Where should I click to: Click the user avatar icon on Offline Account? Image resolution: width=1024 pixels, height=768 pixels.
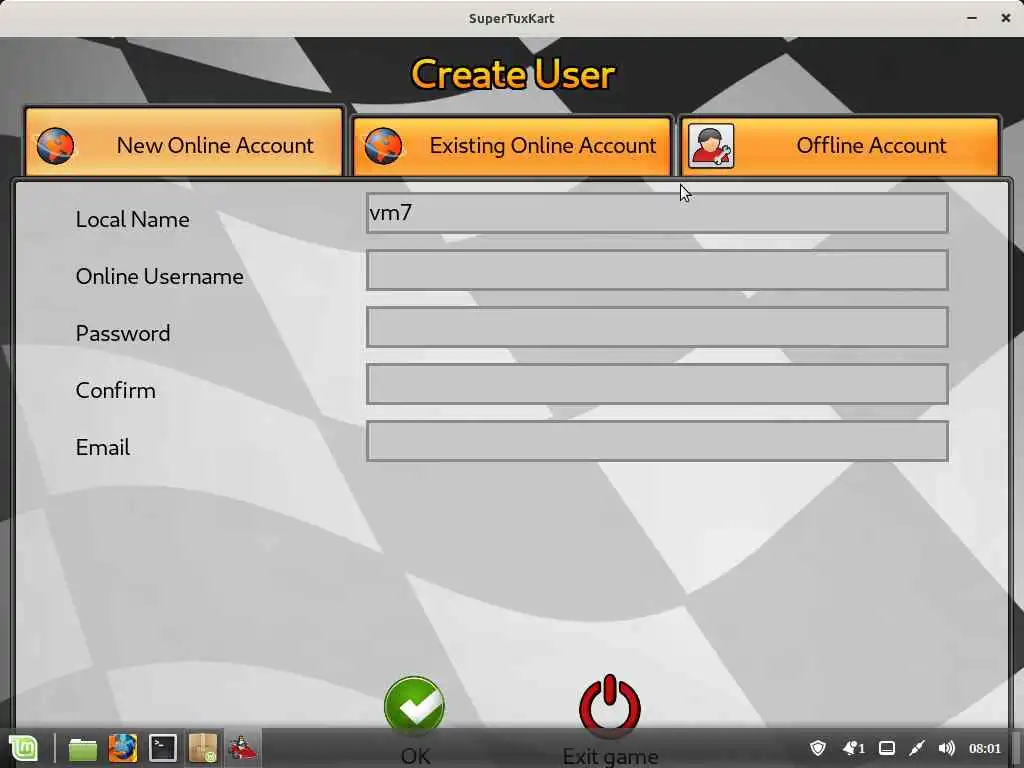pyautogui.click(x=711, y=146)
